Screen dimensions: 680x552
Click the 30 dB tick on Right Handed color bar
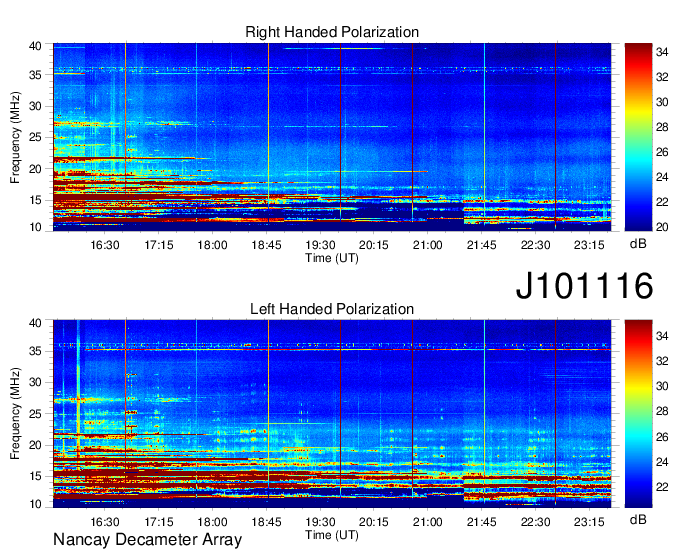click(662, 102)
